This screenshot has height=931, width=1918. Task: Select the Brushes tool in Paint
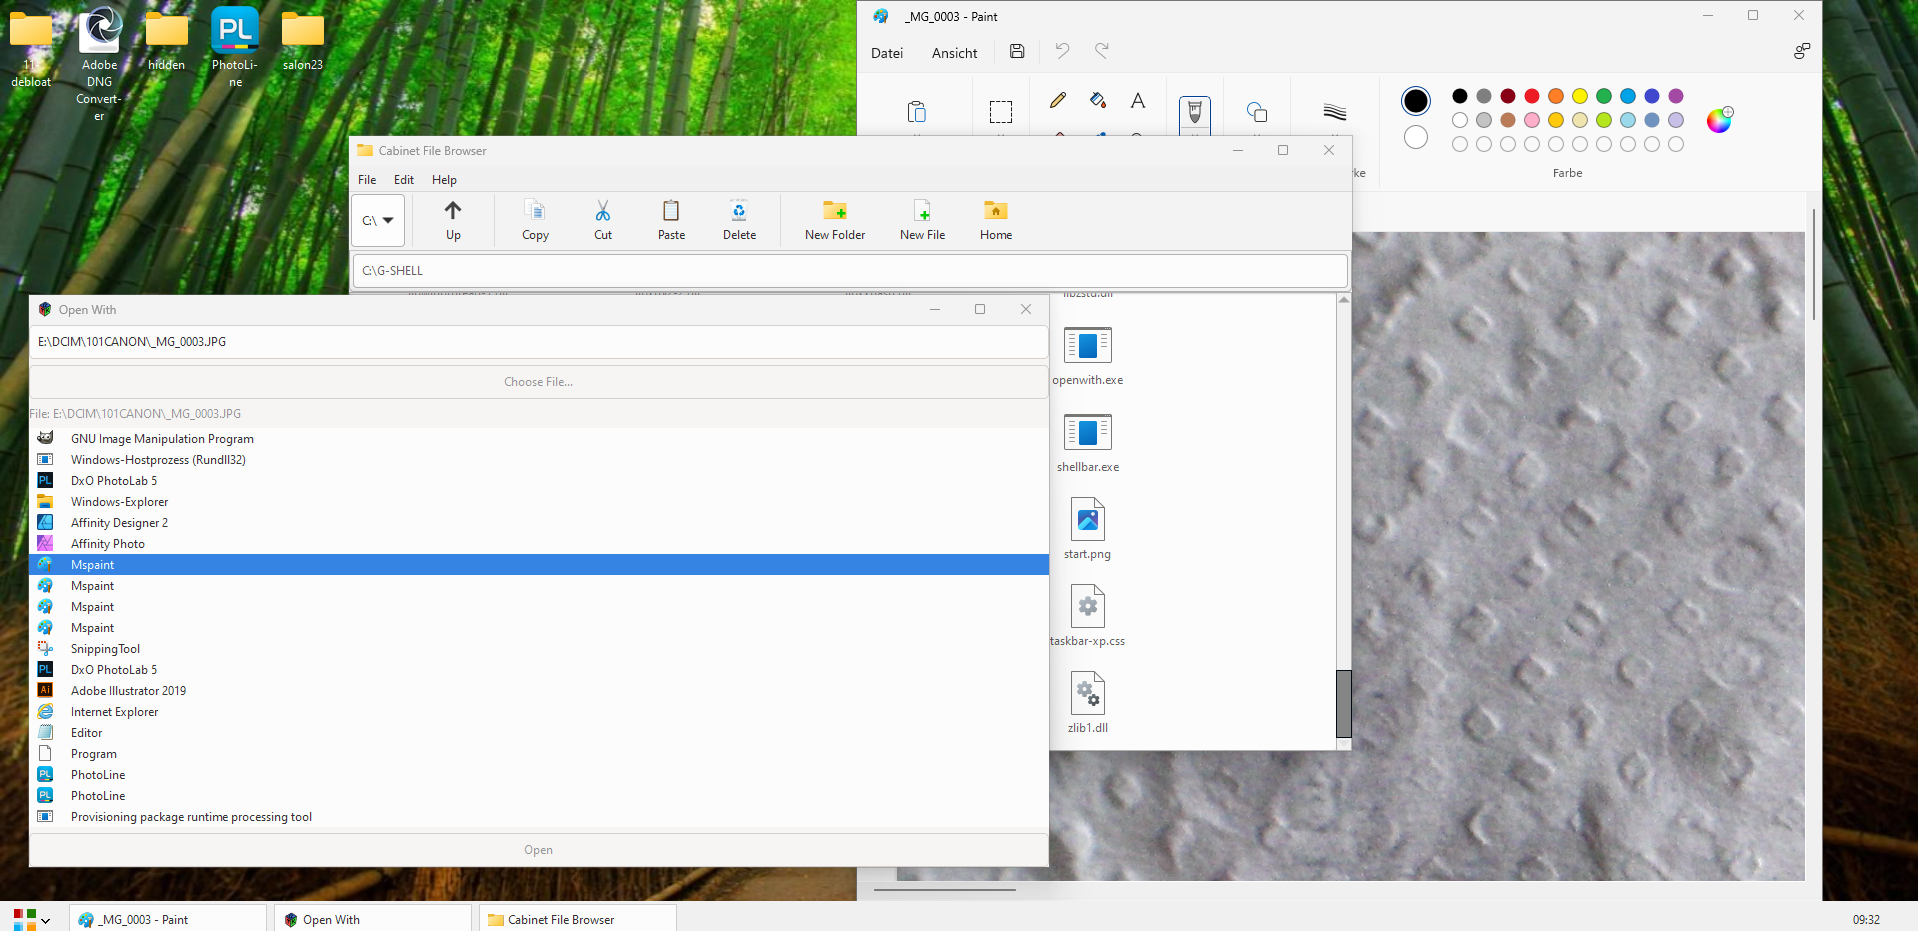(x=1195, y=113)
